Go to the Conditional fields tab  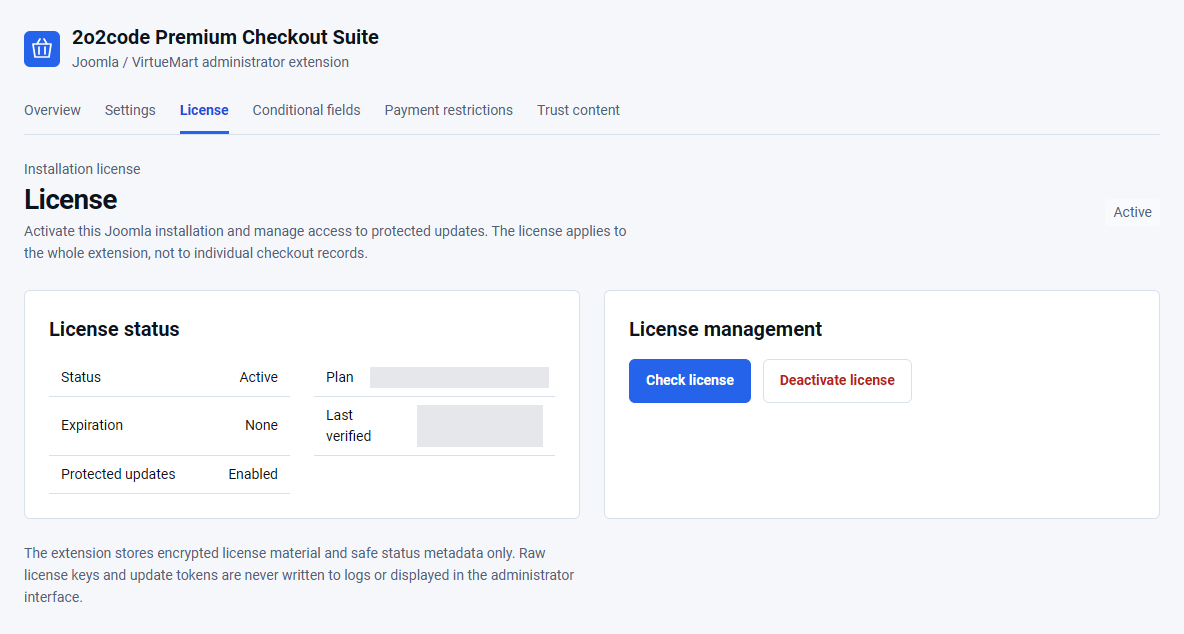(x=307, y=110)
